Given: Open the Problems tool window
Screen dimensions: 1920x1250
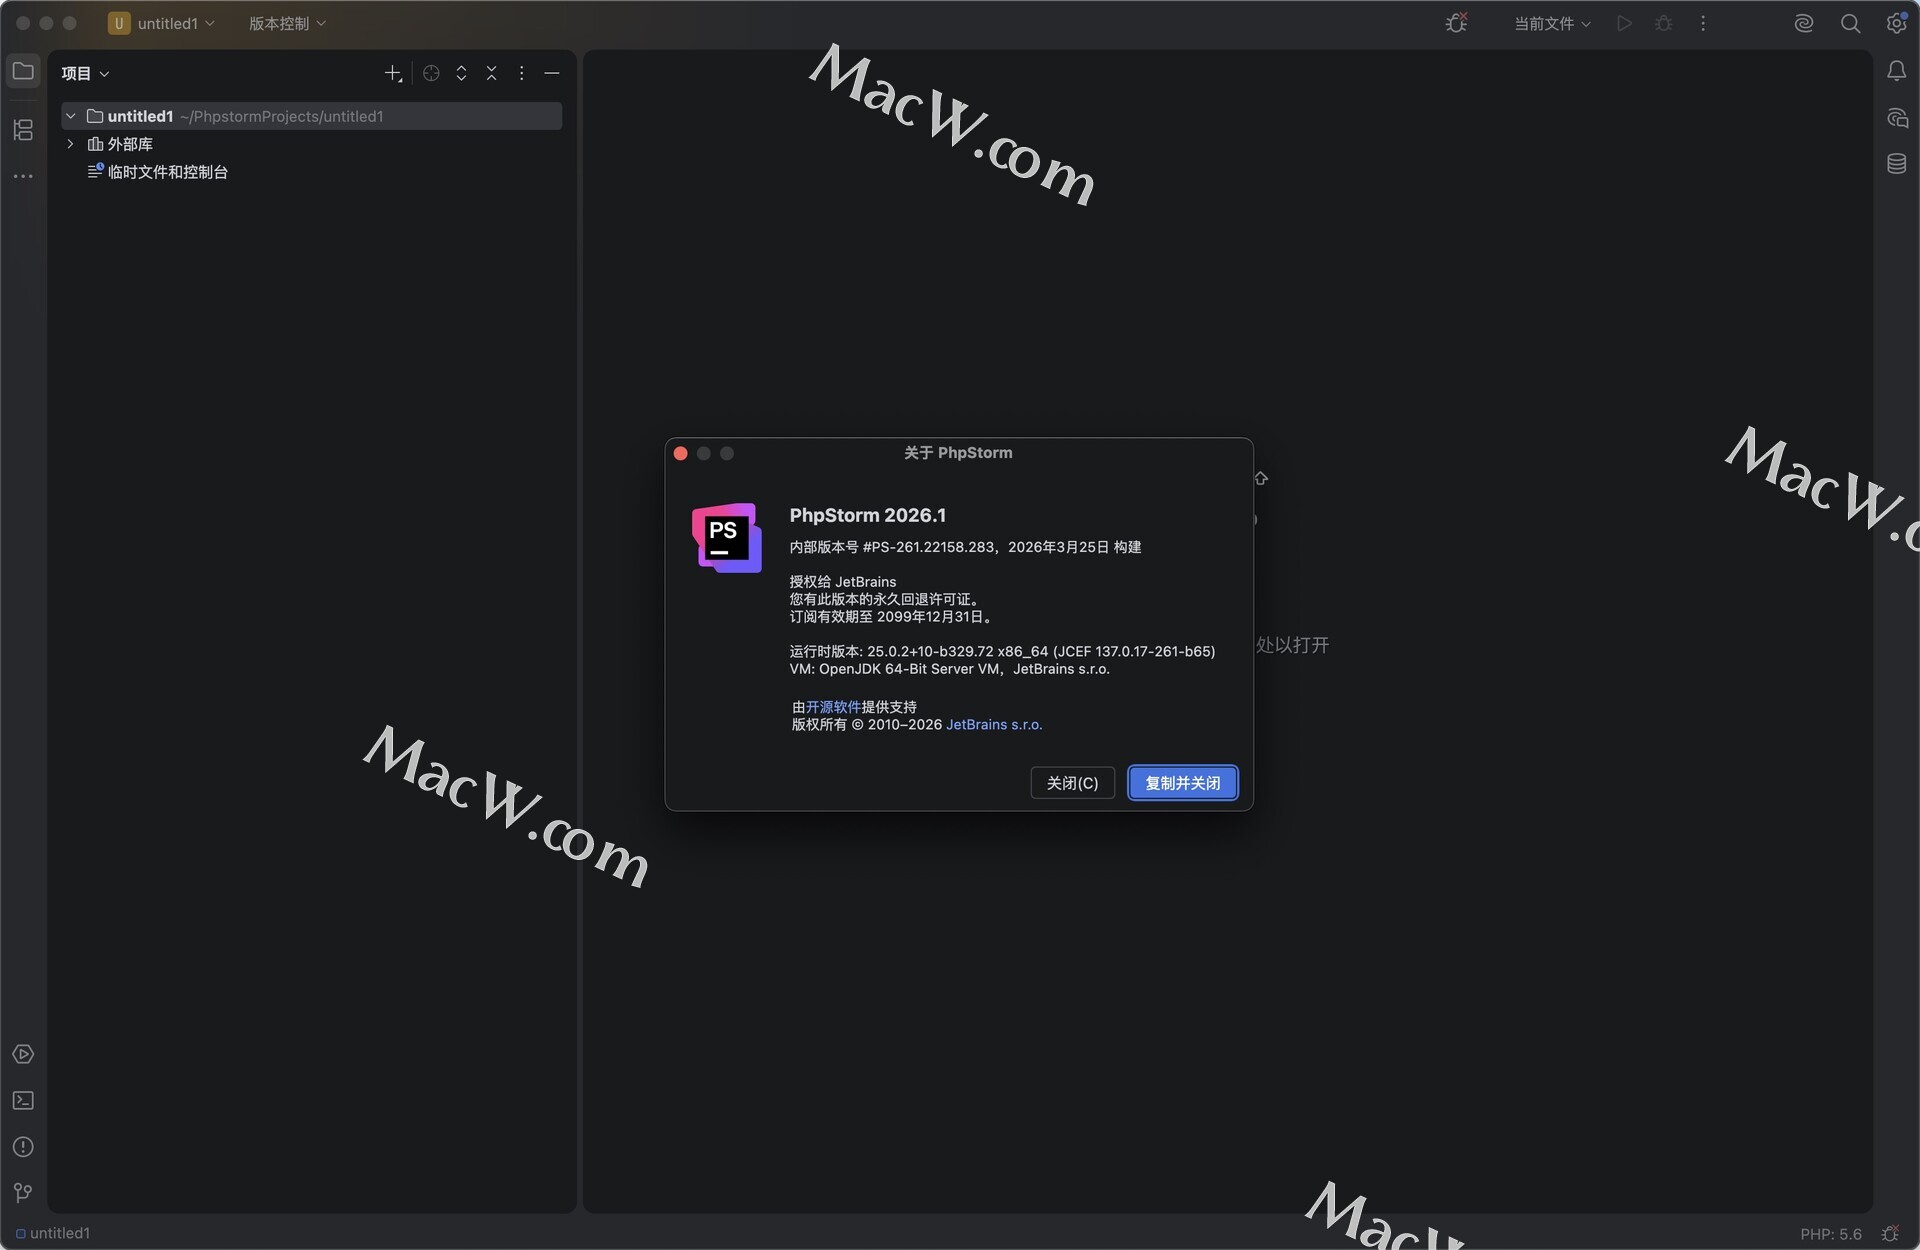Looking at the screenshot, I should [x=23, y=1147].
